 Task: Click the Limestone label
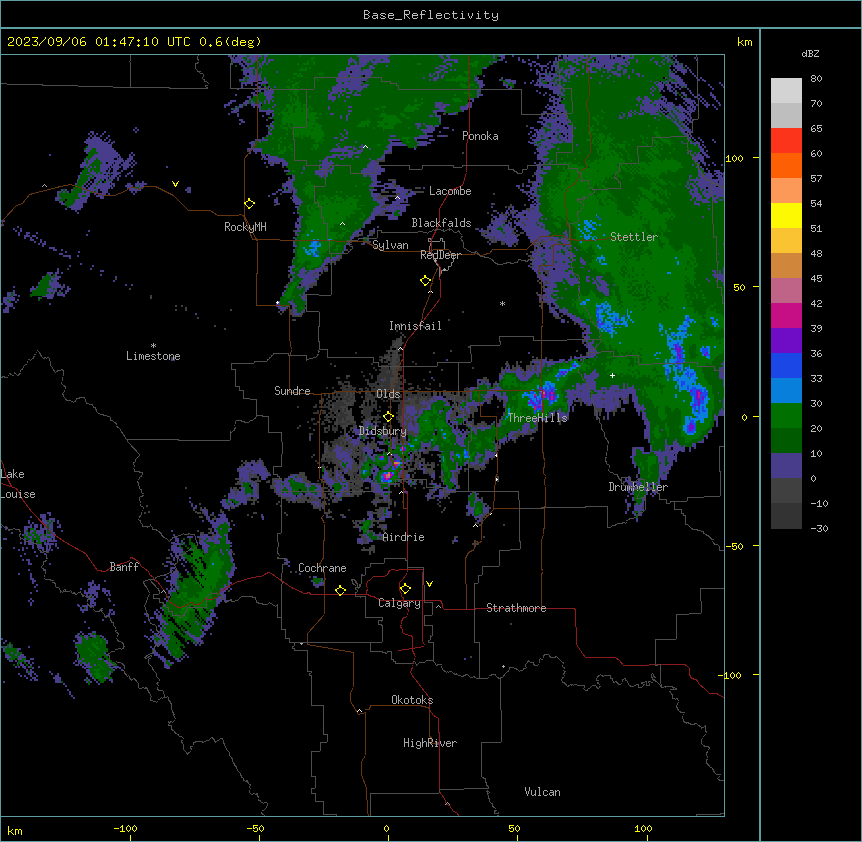point(153,356)
